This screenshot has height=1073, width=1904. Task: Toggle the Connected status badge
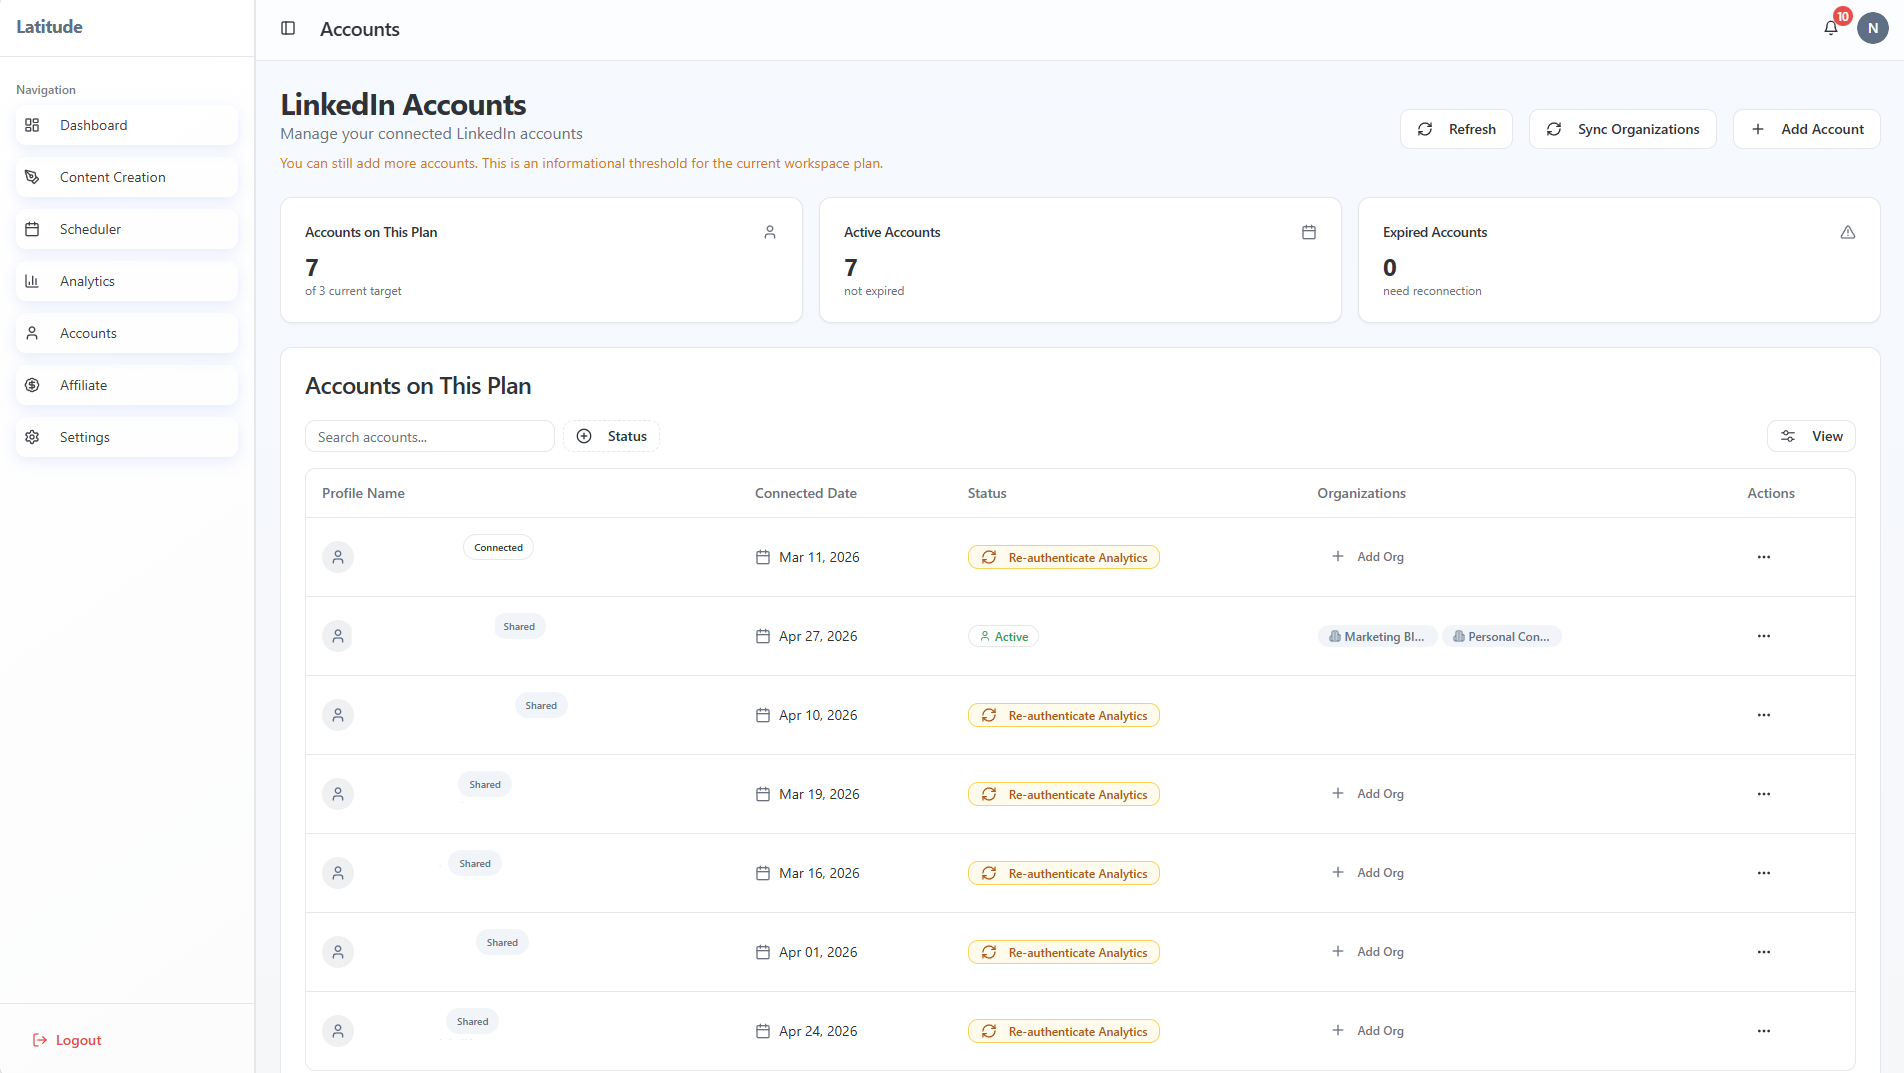click(x=497, y=547)
